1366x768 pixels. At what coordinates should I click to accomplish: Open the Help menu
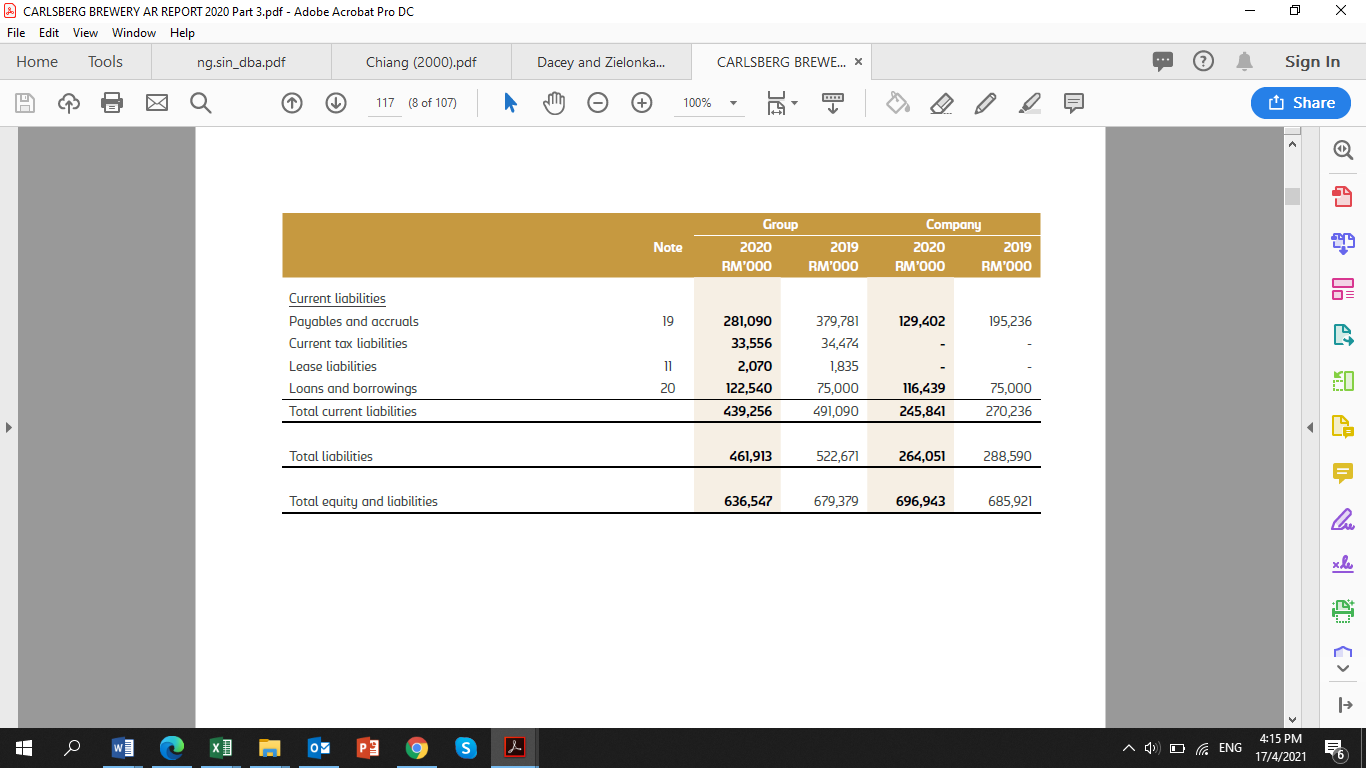pyautogui.click(x=182, y=33)
